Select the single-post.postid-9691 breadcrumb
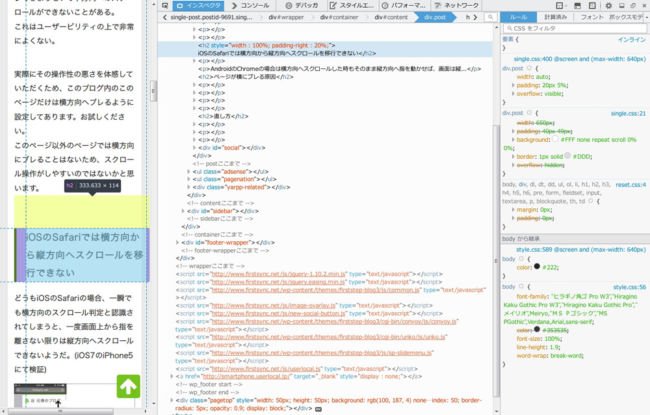The image size is (650, 415). click(x=211, y=17)
